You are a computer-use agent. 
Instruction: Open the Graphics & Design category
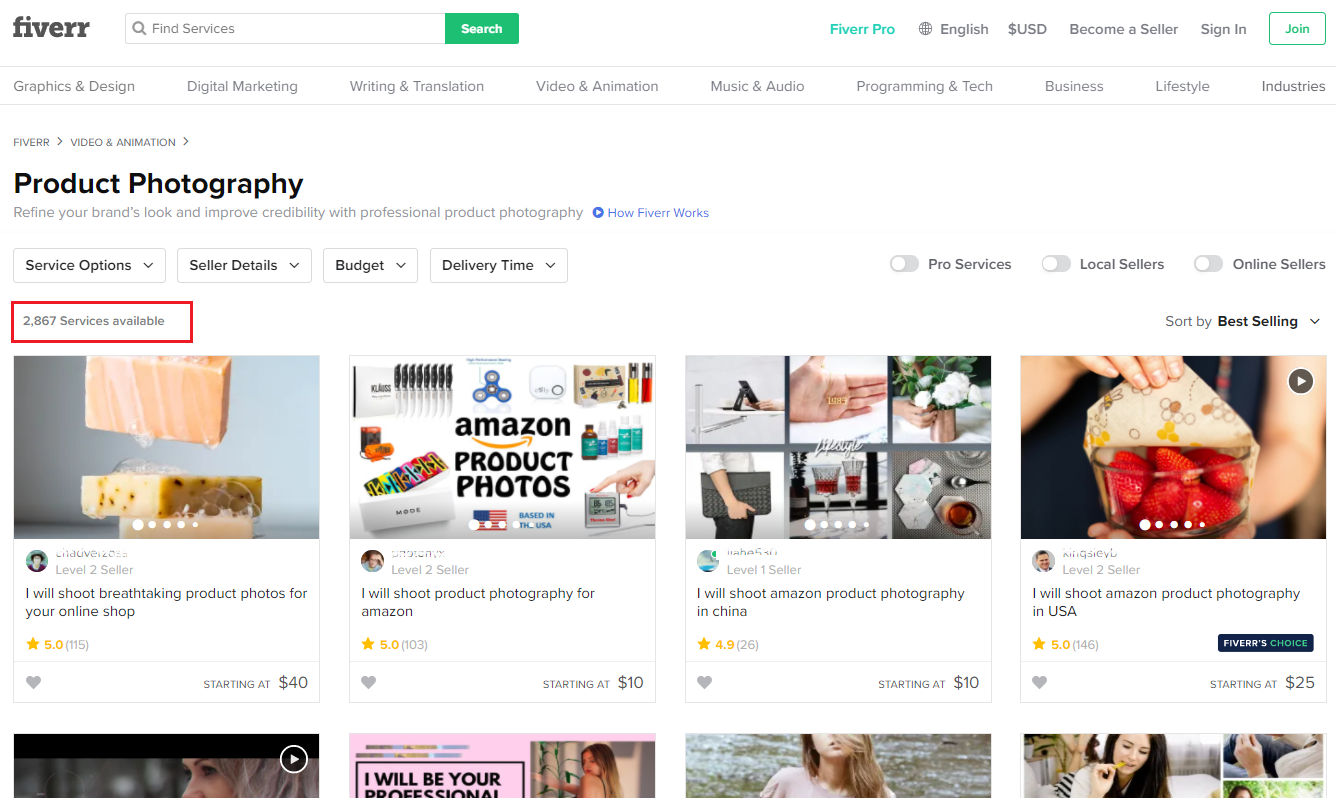point(73,86)
